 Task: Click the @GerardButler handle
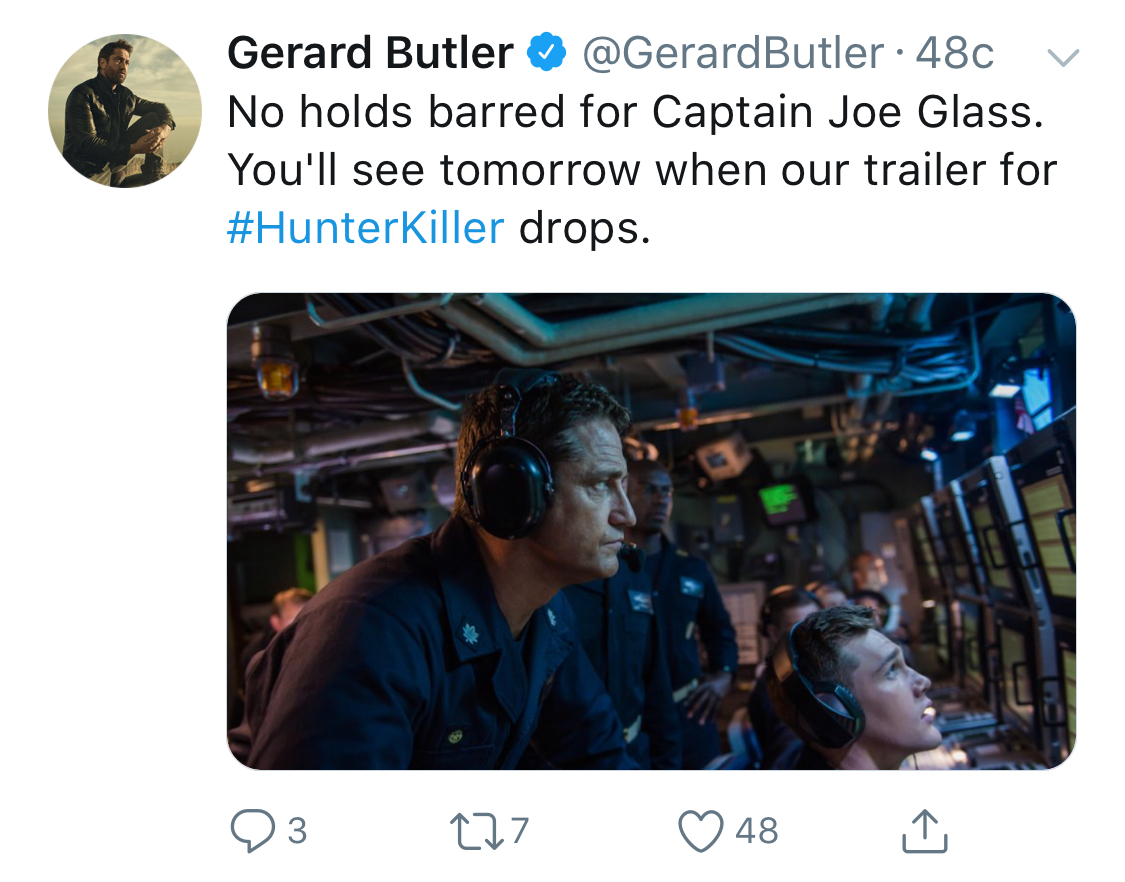coord(733,54)
